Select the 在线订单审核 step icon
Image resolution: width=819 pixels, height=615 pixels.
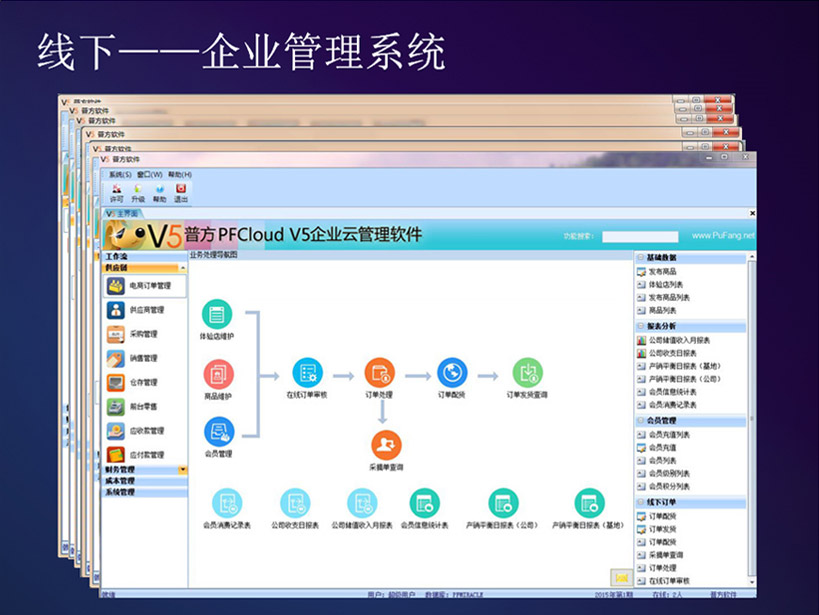(x=307, y=373)
